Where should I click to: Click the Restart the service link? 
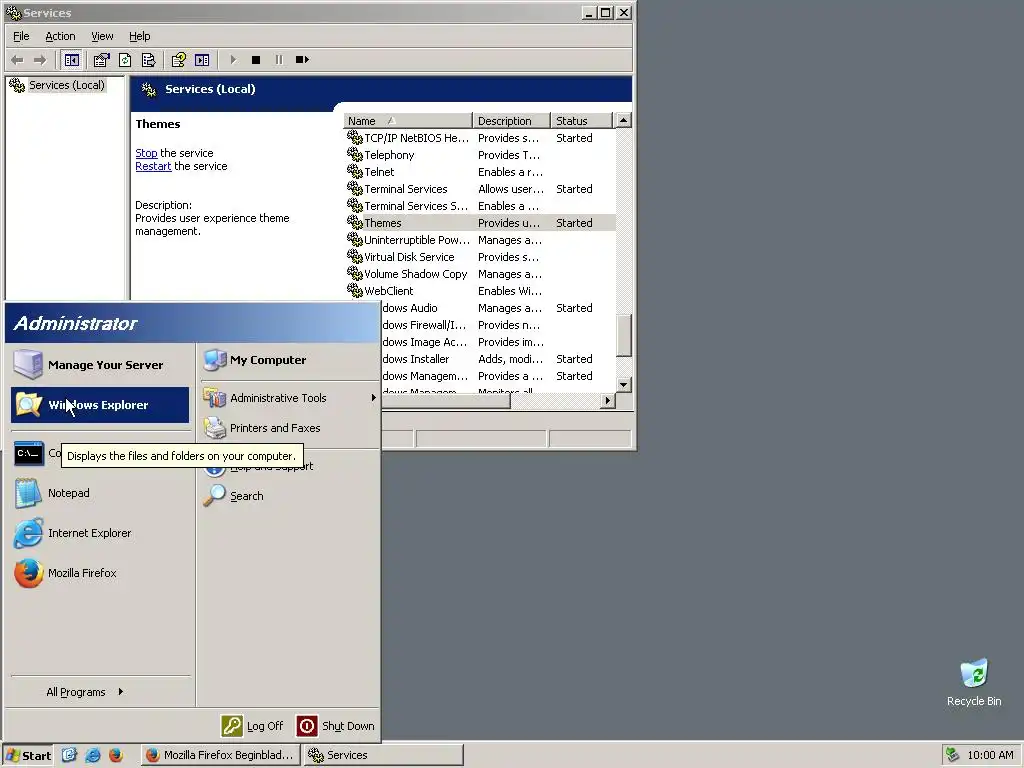pos(153,166)
